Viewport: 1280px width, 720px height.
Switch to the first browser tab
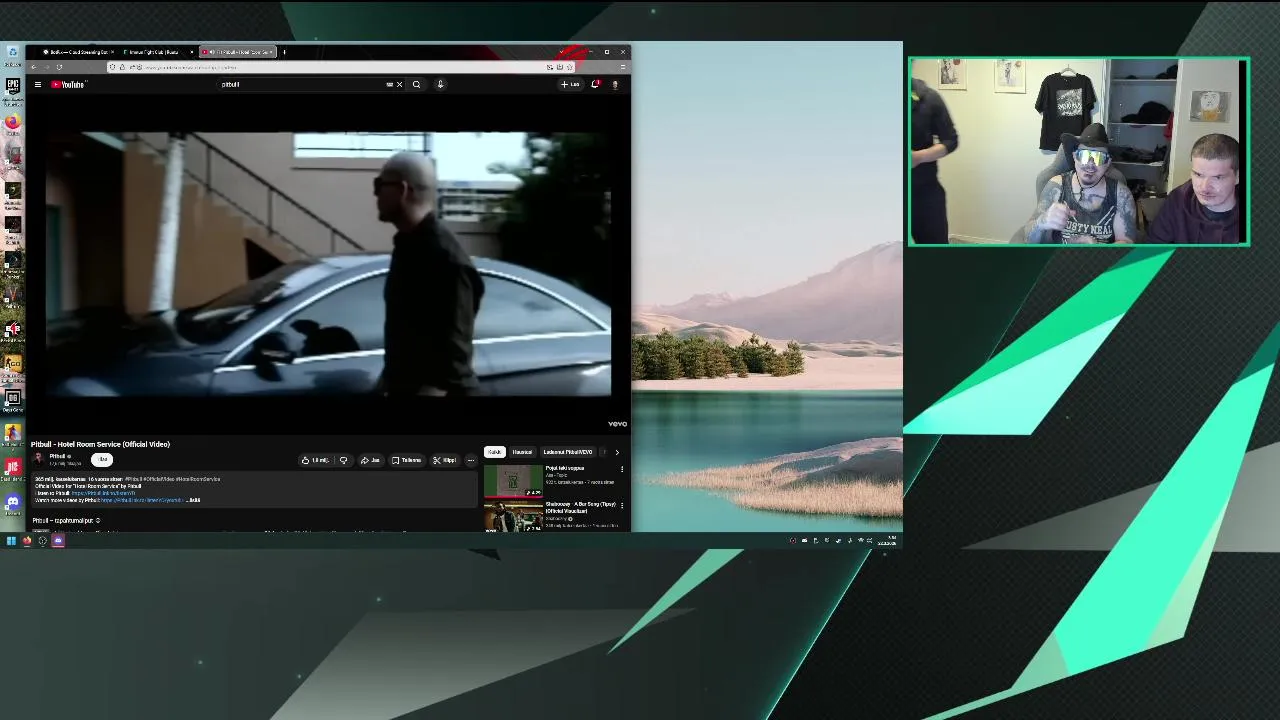click(77, 52)
